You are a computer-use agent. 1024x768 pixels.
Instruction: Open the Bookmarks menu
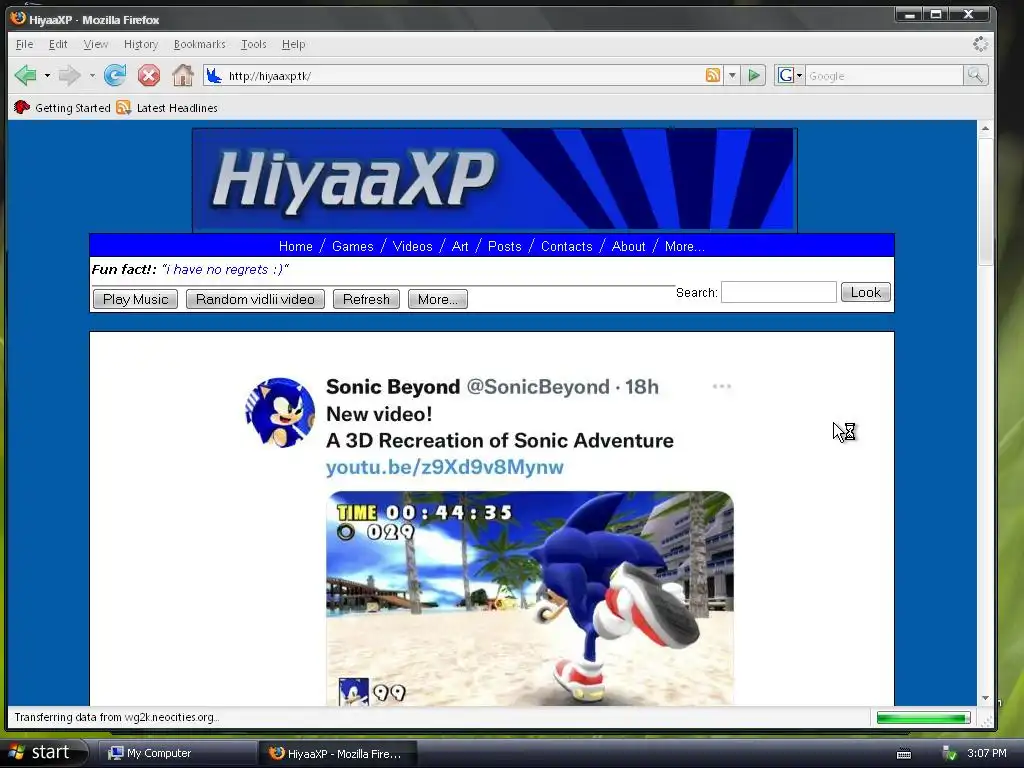pos(199,44)
